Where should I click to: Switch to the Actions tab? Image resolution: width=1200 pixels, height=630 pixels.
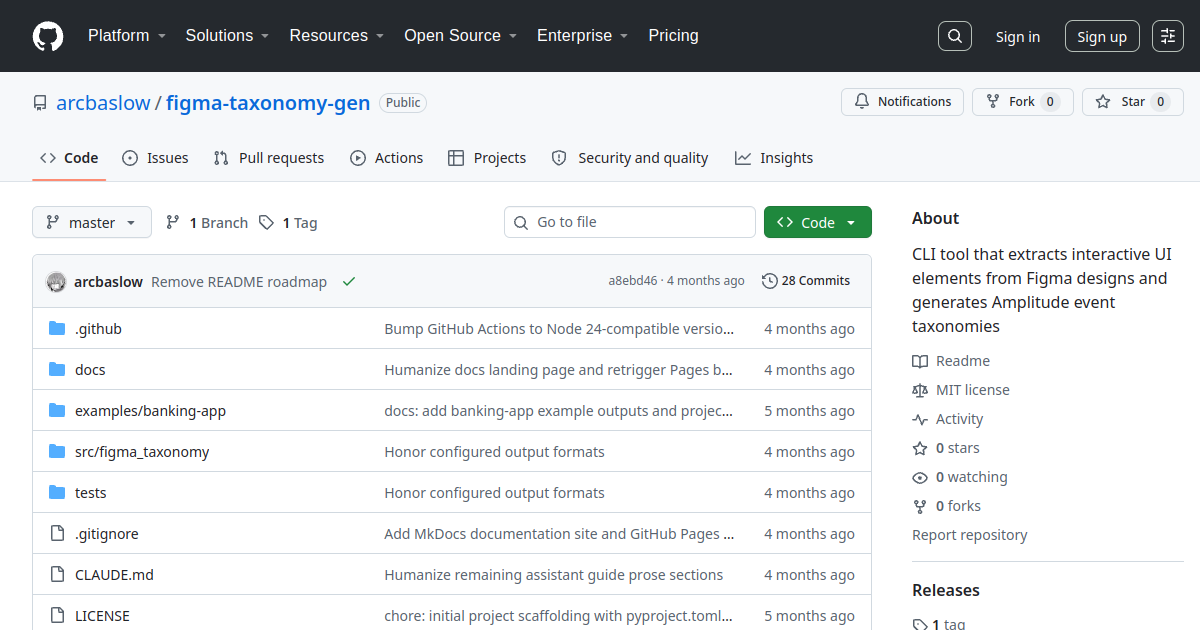pos(387,158)
